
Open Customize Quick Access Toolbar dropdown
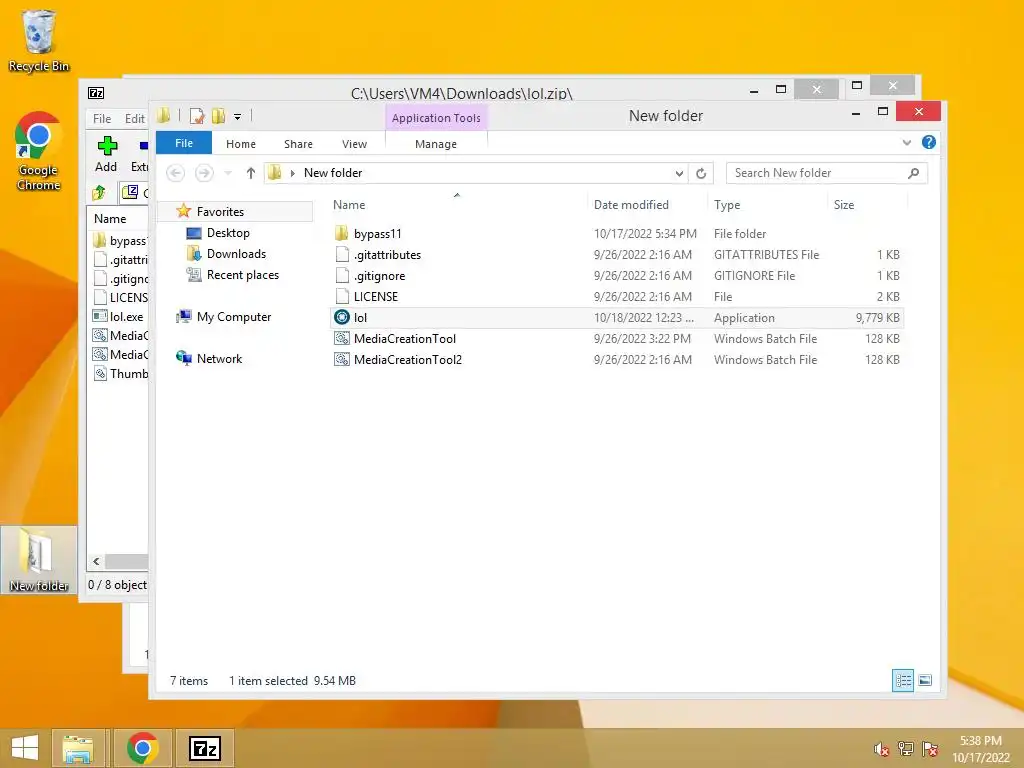(x=238, y=117)
